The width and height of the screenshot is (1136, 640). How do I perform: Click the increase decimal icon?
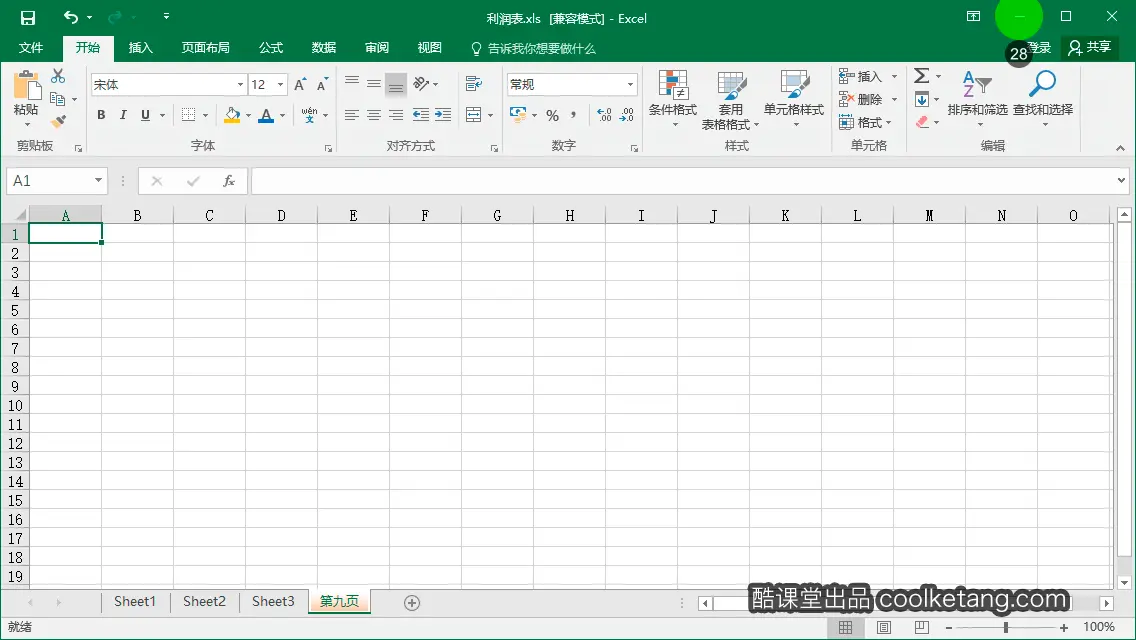(604, 115)
